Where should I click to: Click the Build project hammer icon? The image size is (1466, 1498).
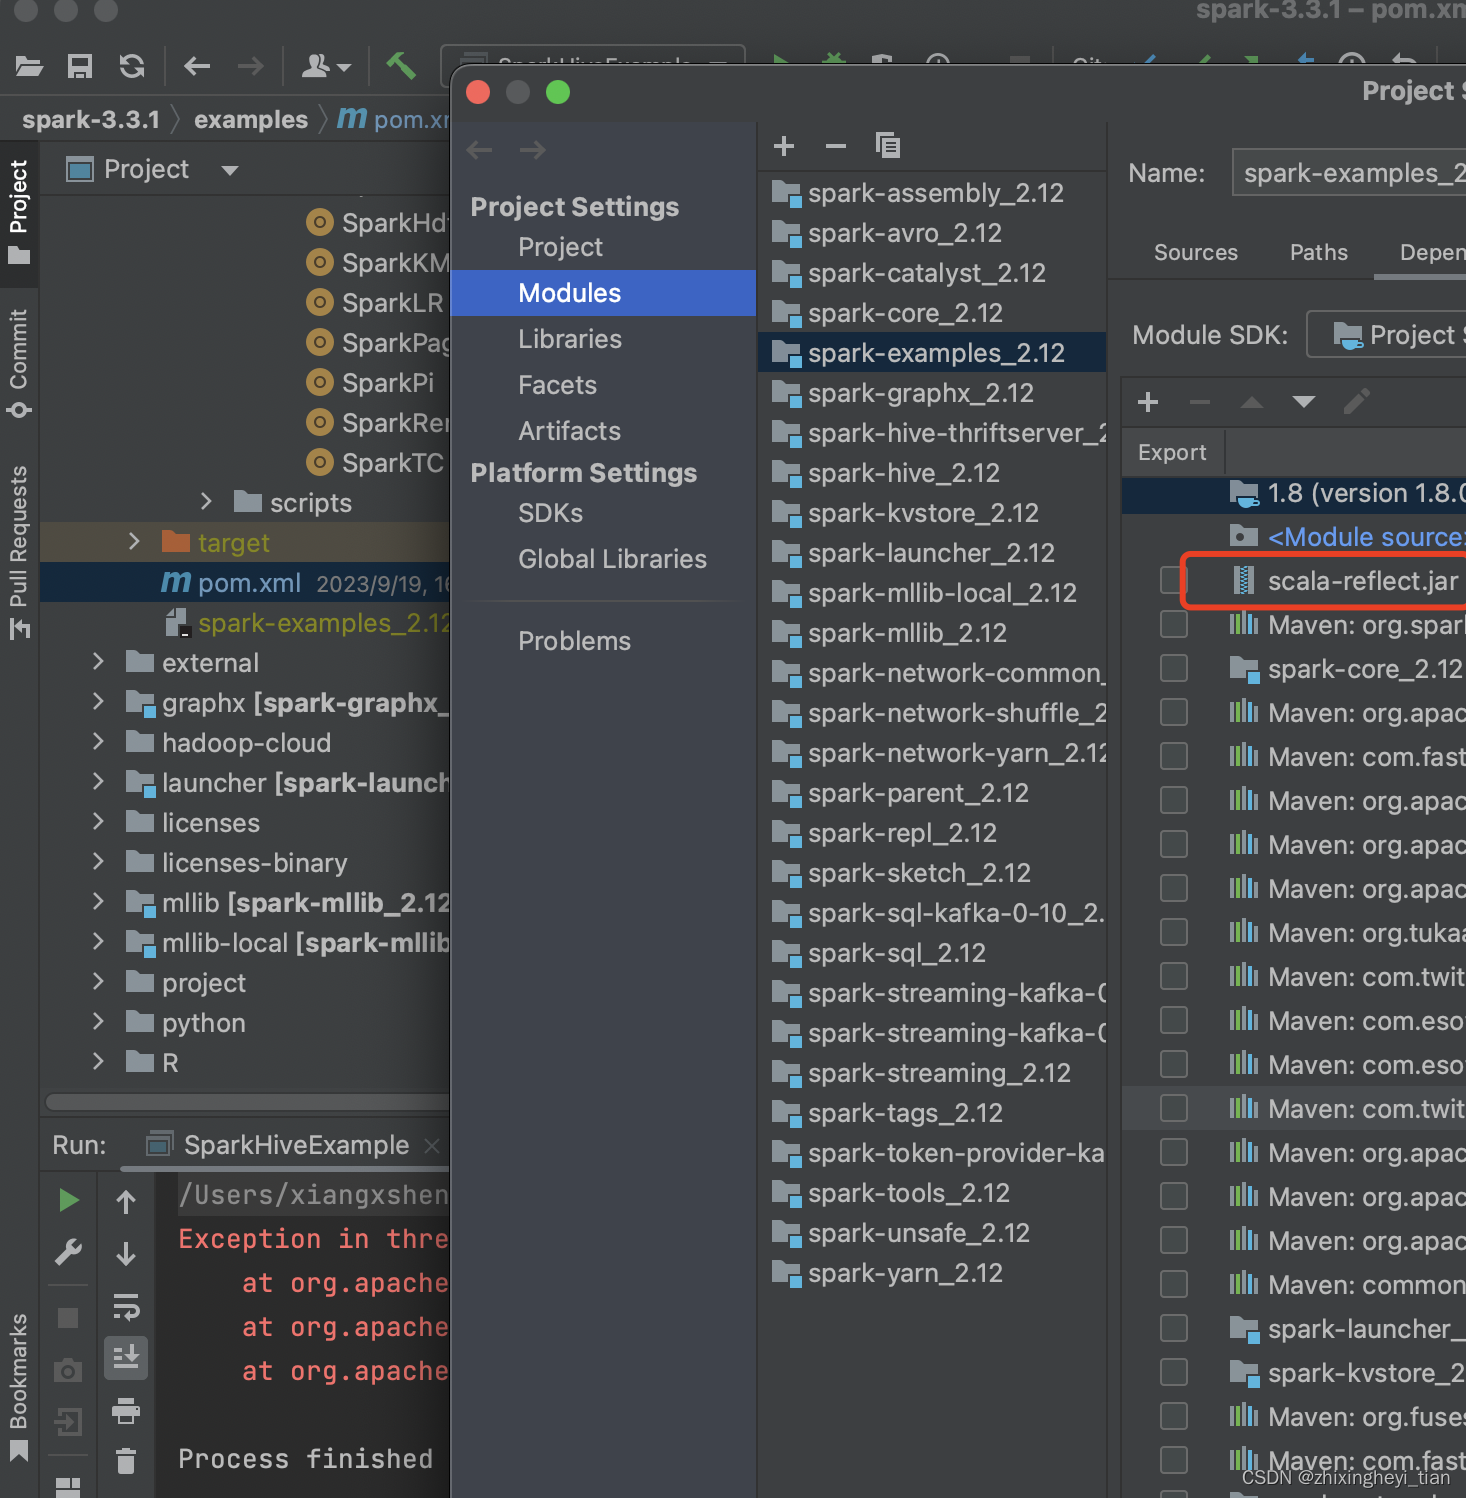pyautogui.click(x=401, y=66)
